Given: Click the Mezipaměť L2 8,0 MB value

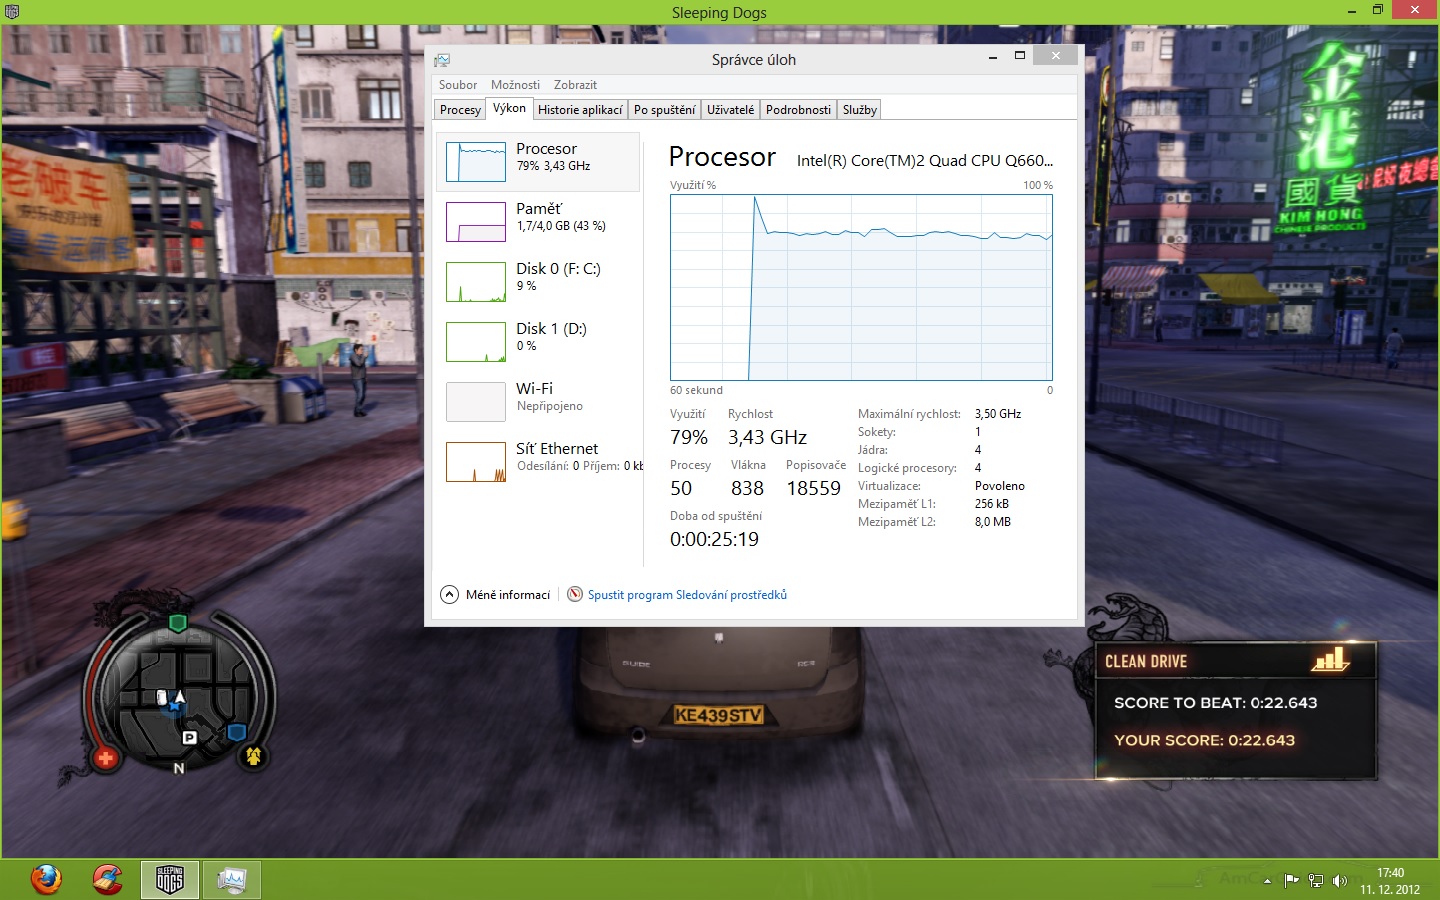Looking at the screenshot, I should tap(992, 522).
